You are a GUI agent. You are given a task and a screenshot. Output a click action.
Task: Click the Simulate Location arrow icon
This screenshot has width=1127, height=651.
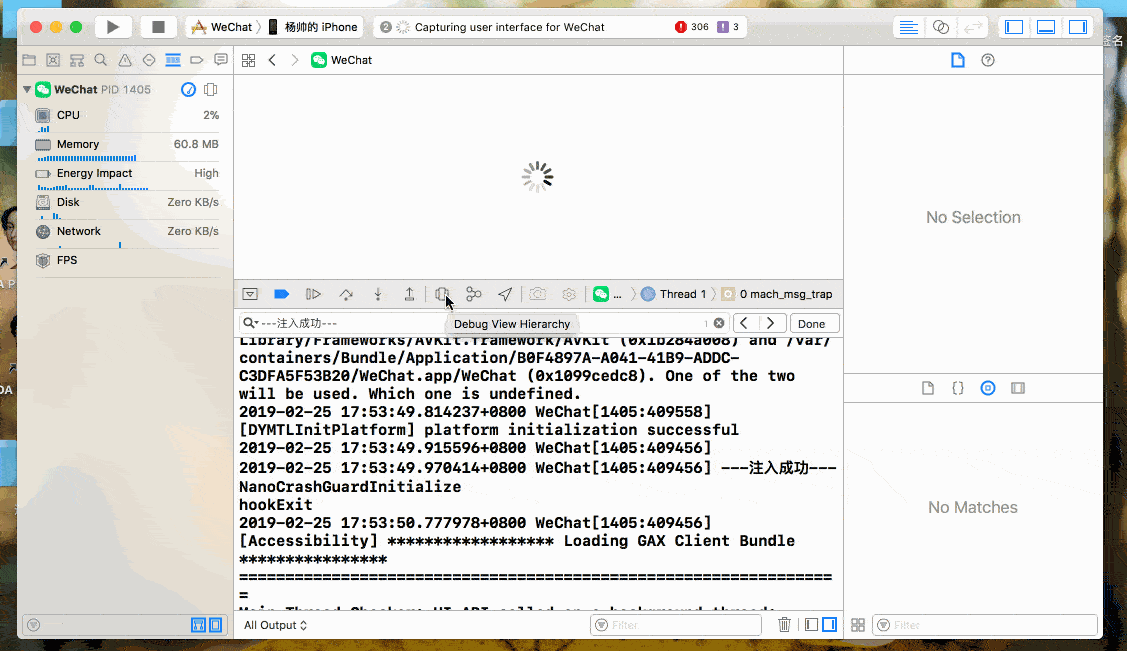(505, 294)
